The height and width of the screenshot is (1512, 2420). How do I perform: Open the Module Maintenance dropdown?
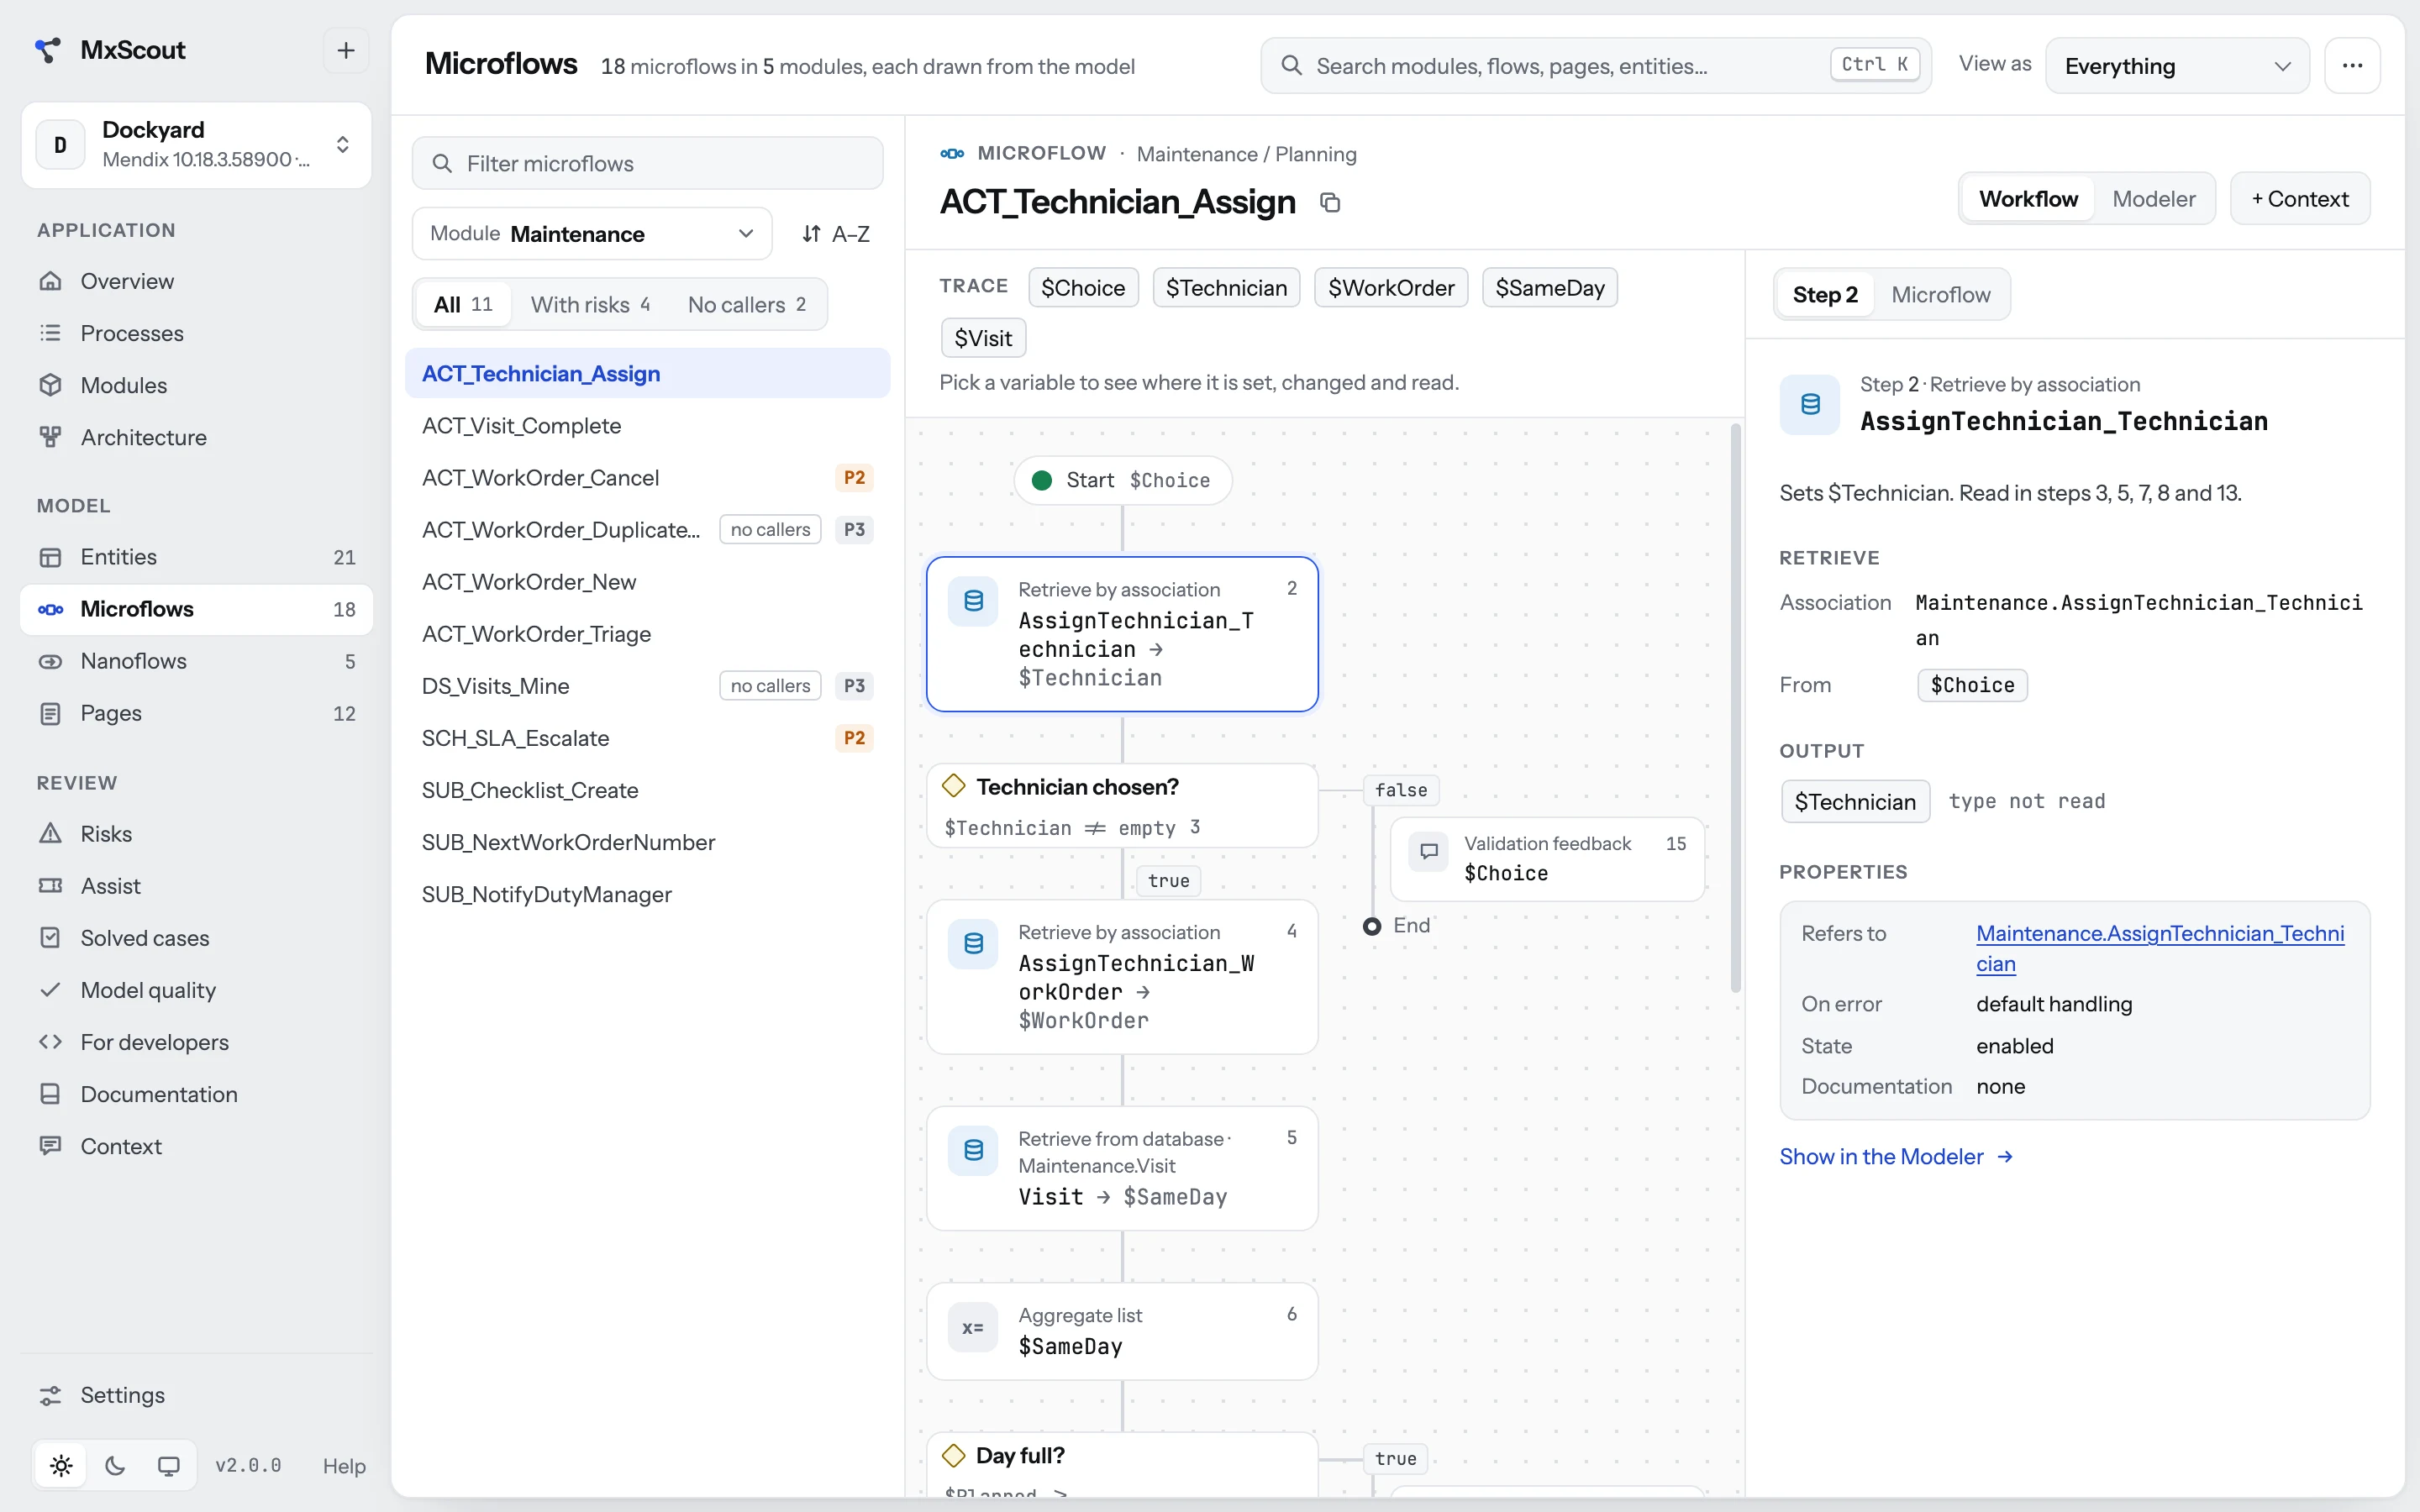[x=592, y=234]
